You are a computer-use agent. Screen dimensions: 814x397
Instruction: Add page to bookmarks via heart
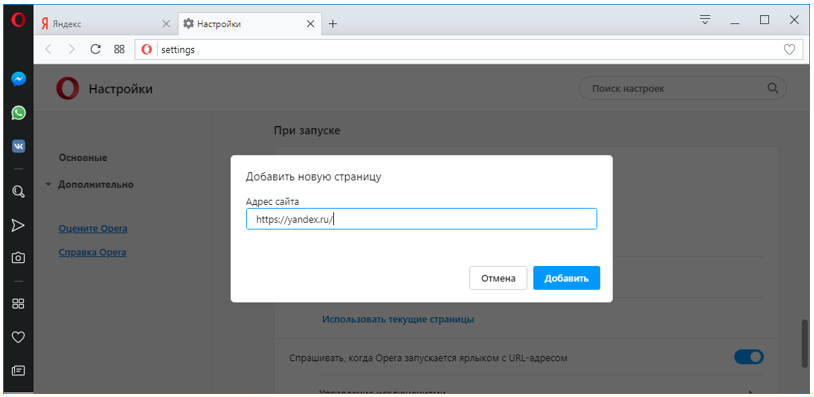[789, 50]
